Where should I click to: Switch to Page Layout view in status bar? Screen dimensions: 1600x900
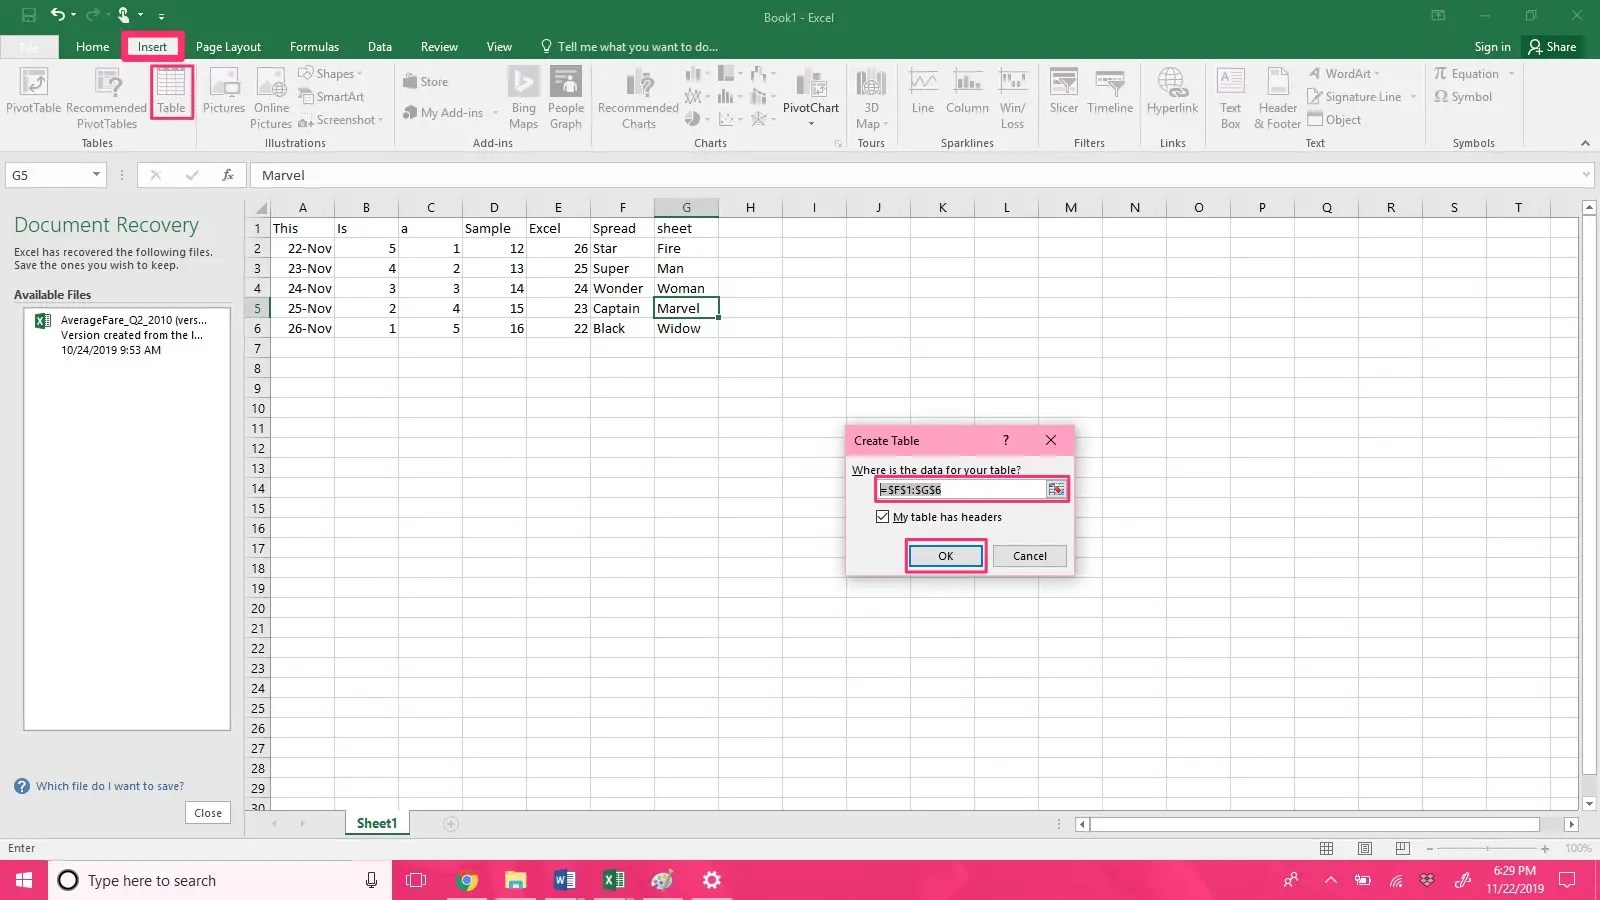pos(1365,848)
